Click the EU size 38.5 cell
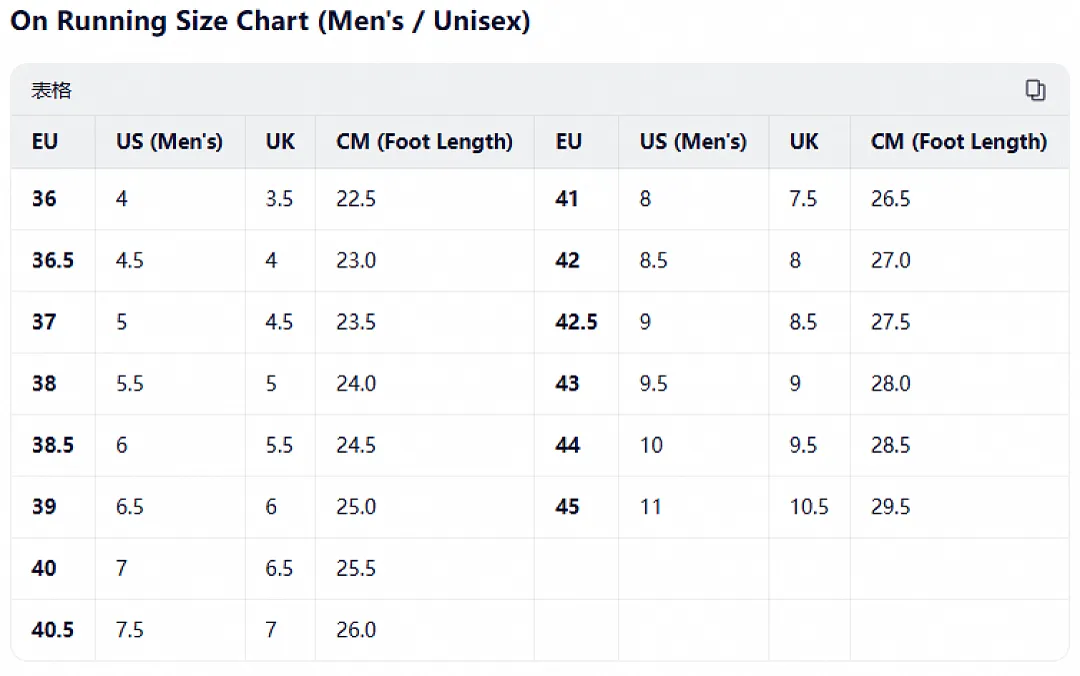Image resolution: width=1080 pixels, height=676 pixels. coord(52,444)
